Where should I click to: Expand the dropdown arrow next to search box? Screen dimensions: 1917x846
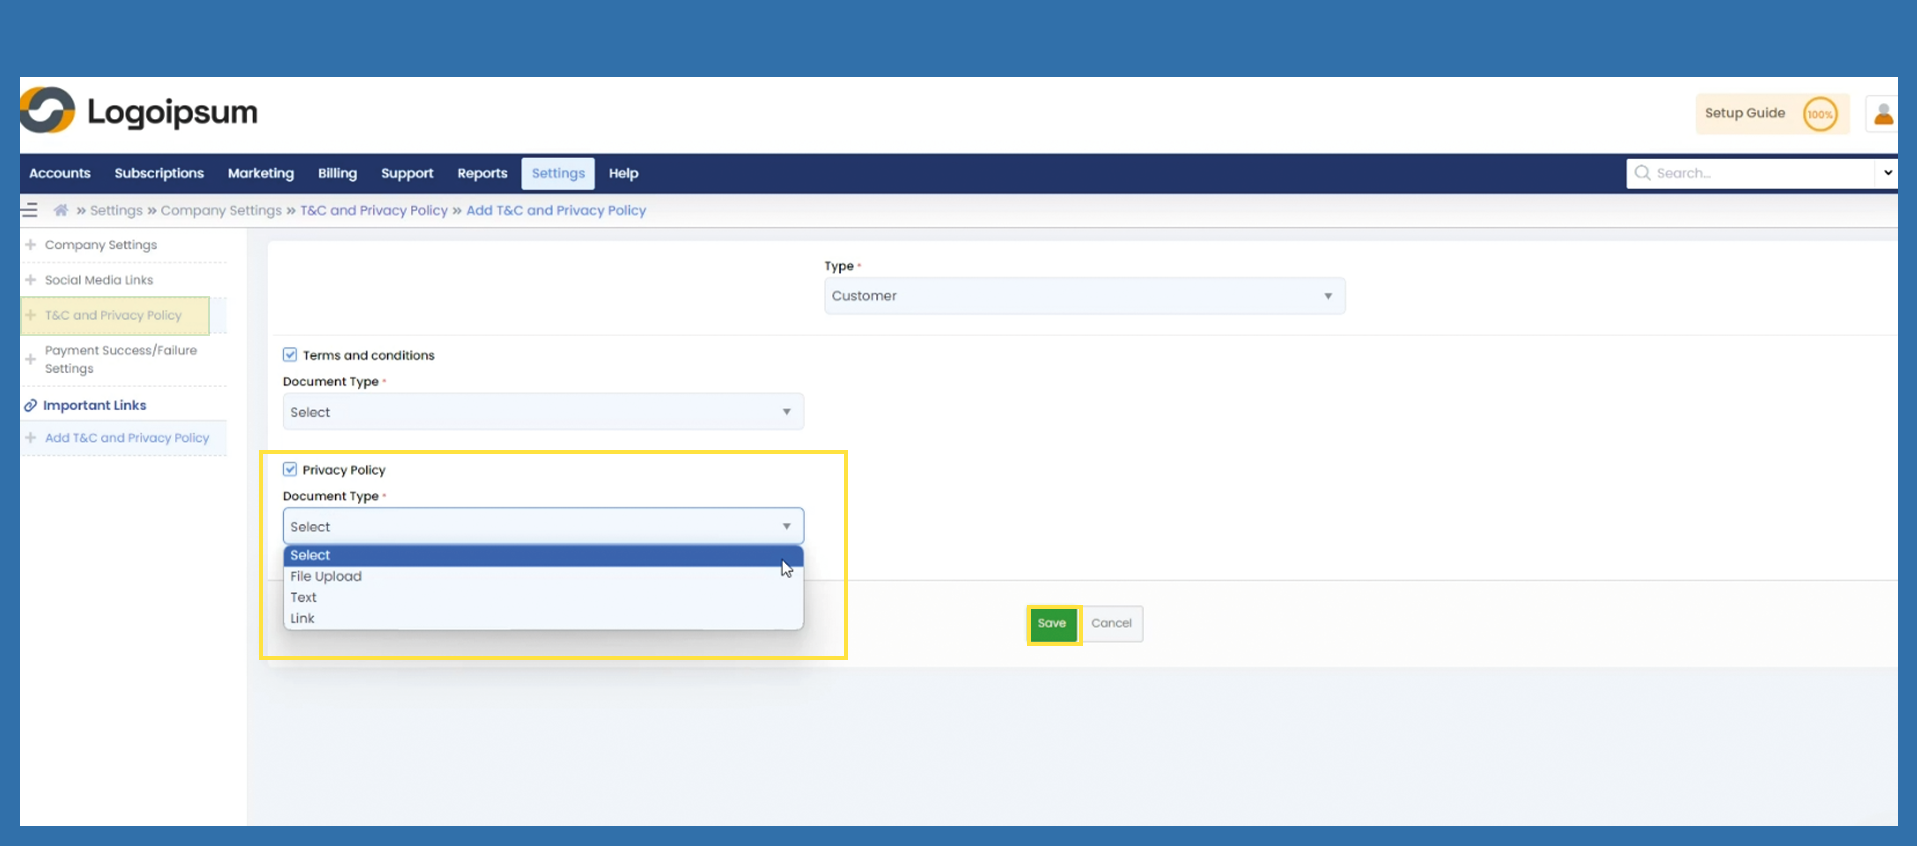[1887, 173]
